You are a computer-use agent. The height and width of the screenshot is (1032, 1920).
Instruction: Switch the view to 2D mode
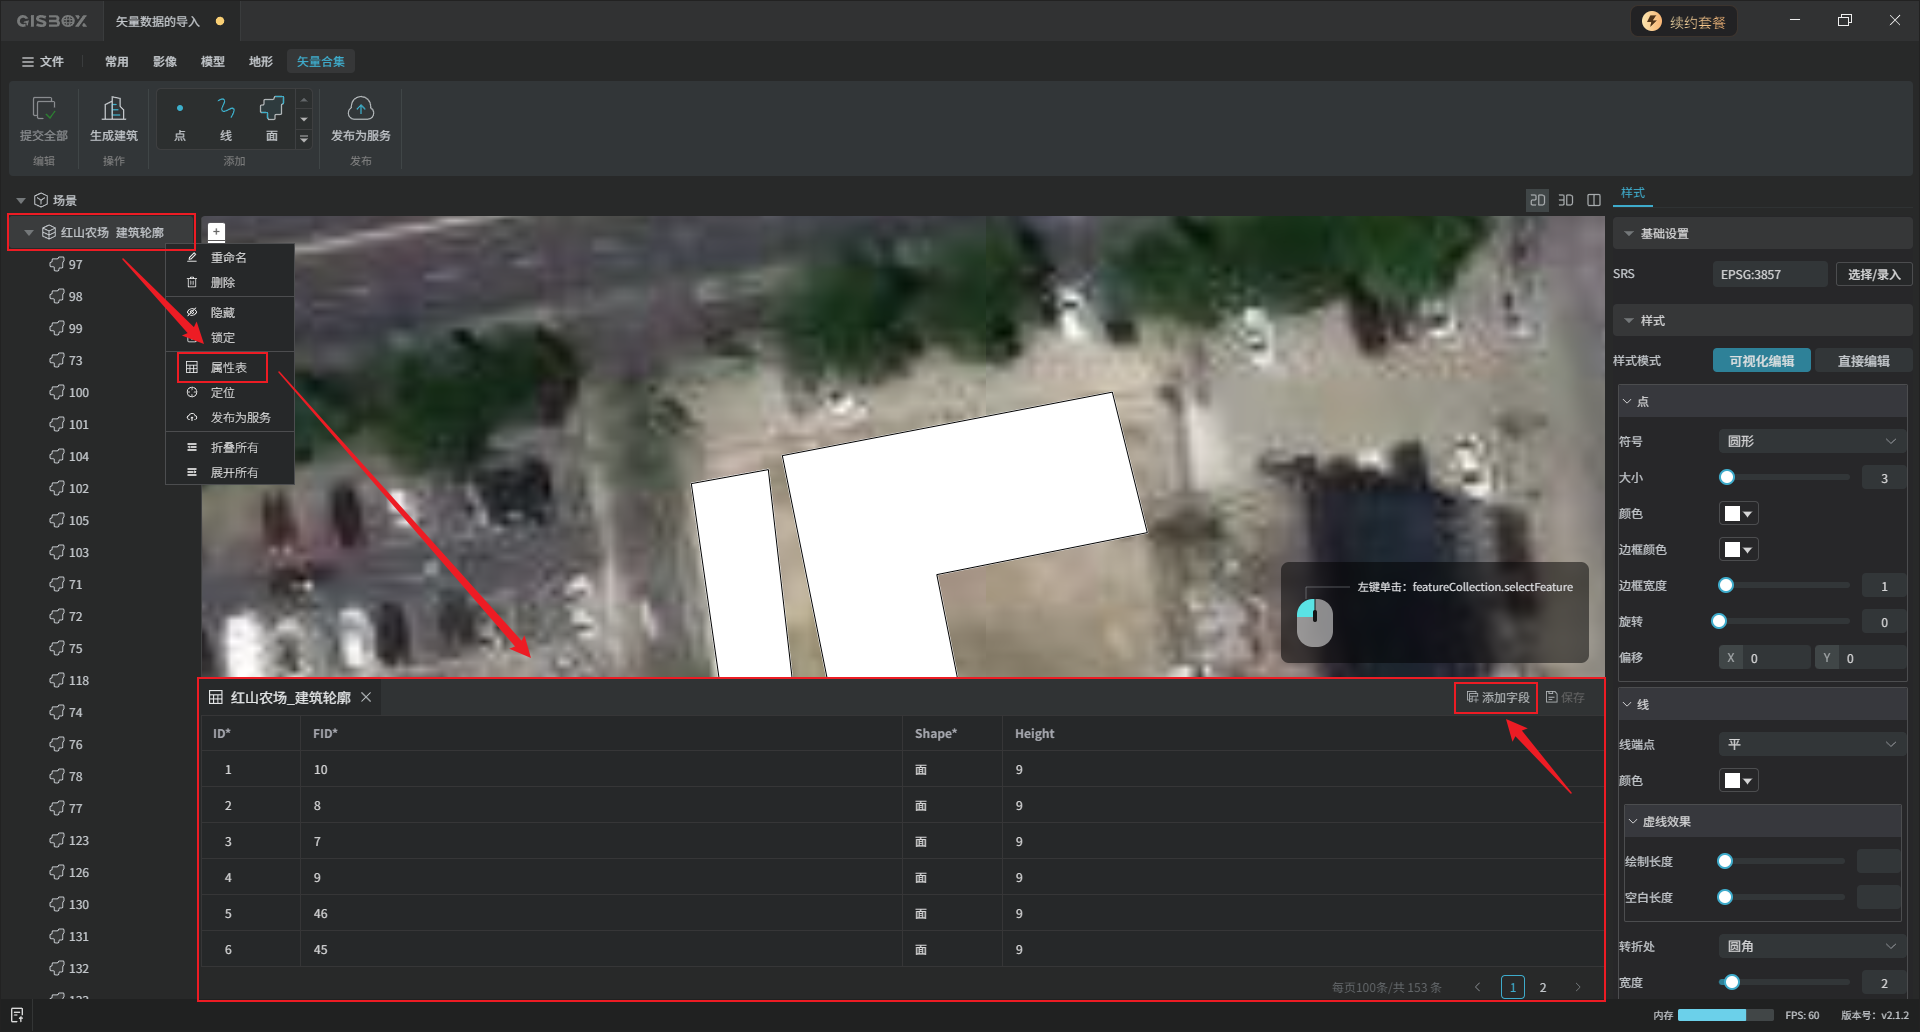[1537, 200]
